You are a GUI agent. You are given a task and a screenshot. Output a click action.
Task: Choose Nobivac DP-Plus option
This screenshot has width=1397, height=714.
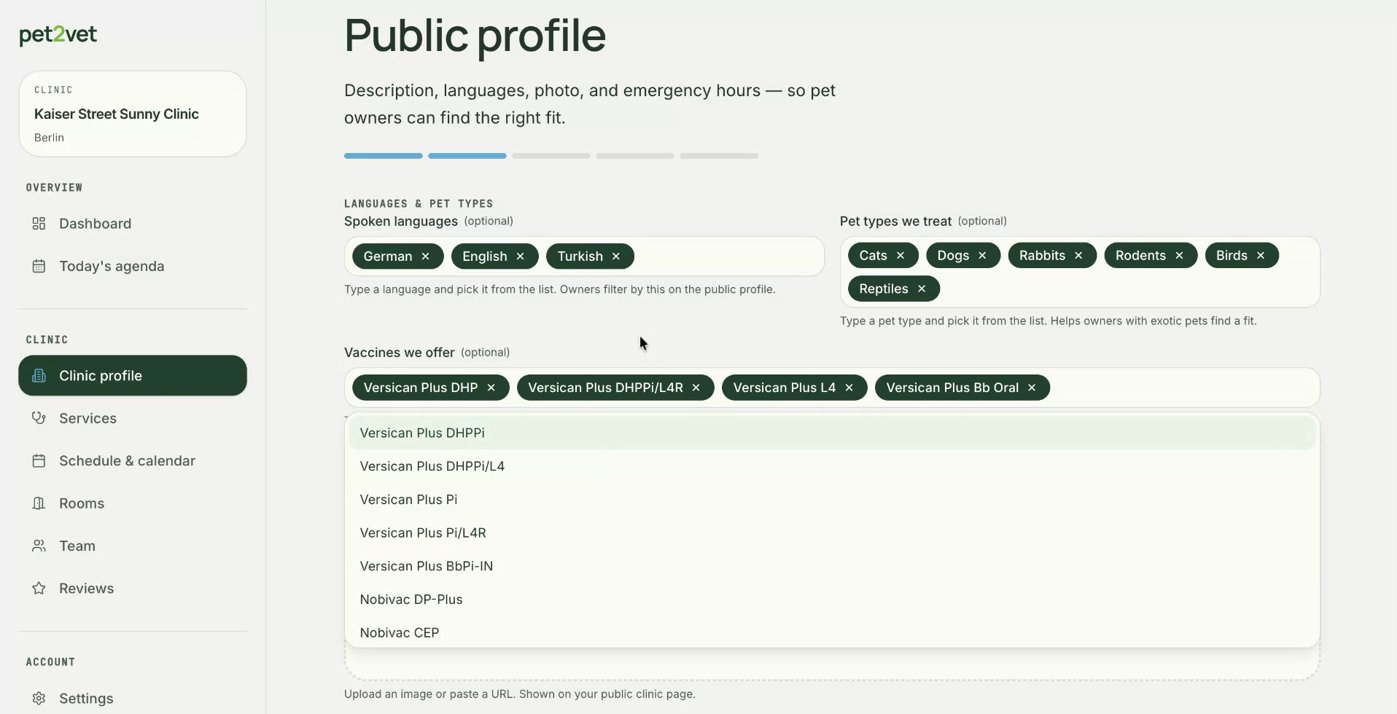pos(832,599)
